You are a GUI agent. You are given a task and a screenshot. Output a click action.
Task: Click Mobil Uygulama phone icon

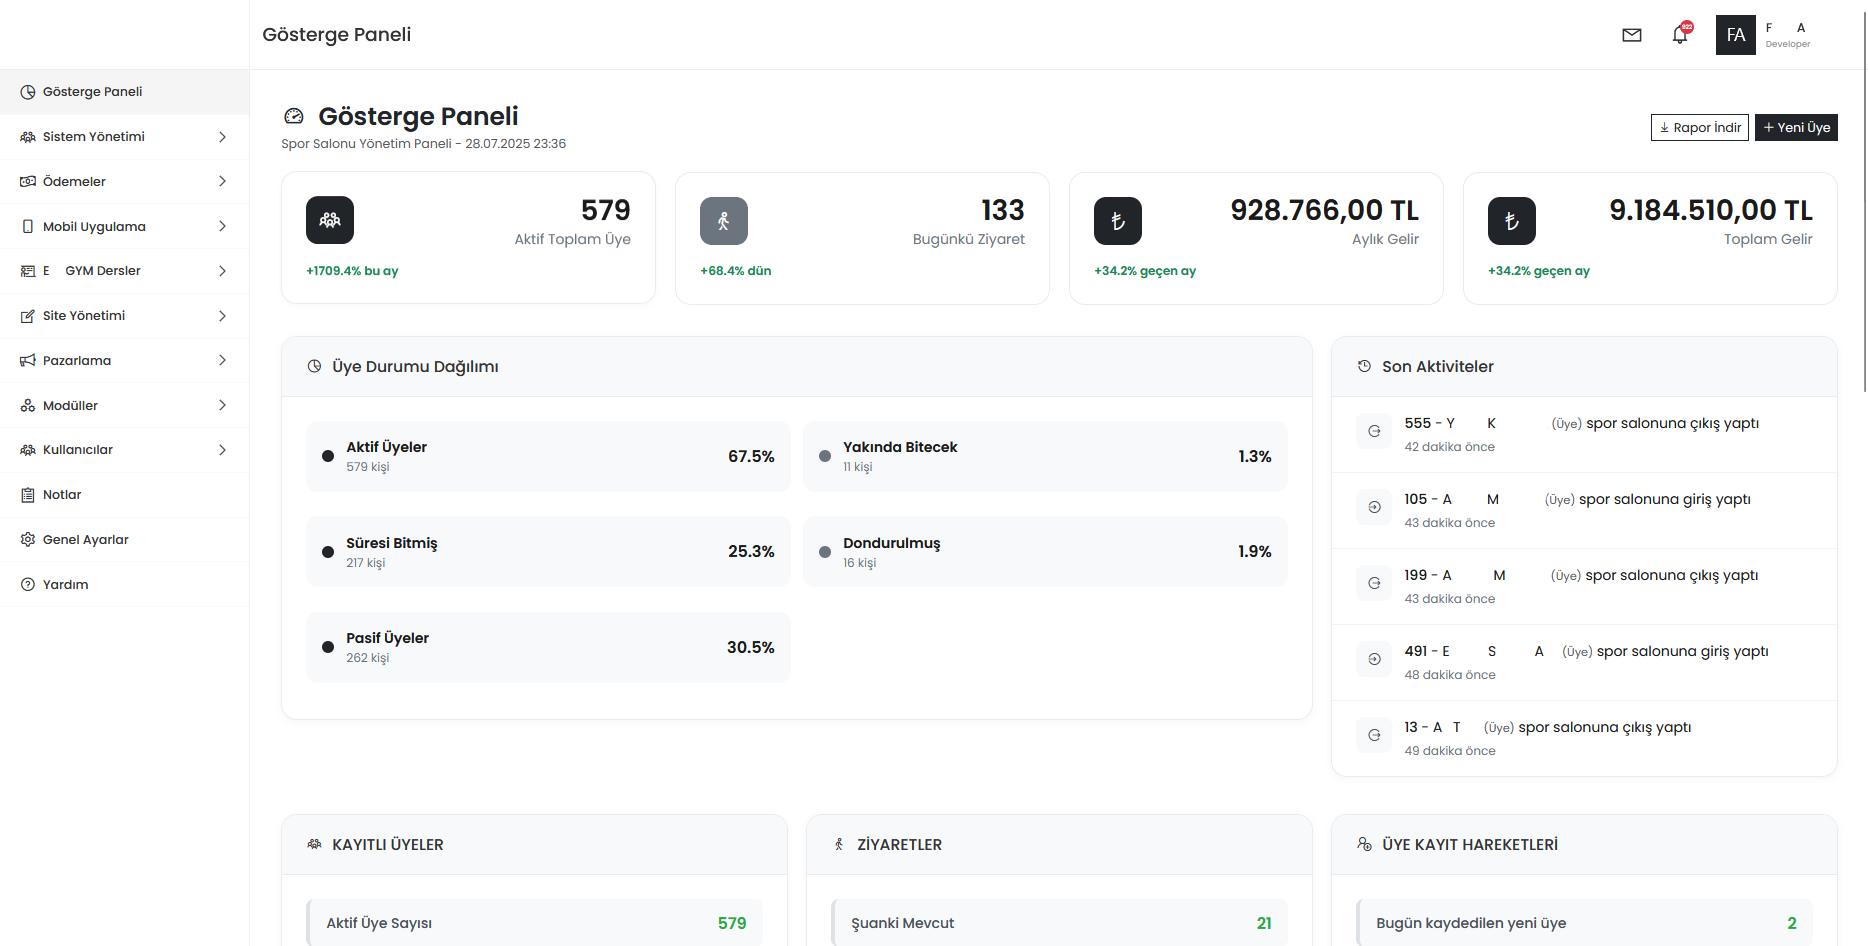28,226
